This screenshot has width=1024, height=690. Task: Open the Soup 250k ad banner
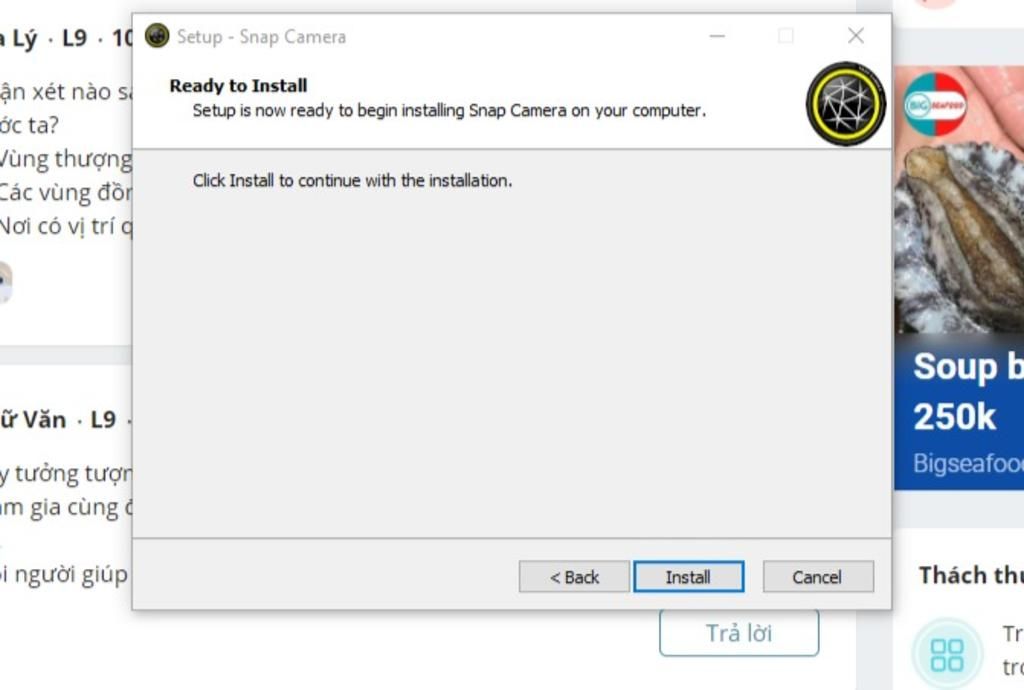(959, 411)
